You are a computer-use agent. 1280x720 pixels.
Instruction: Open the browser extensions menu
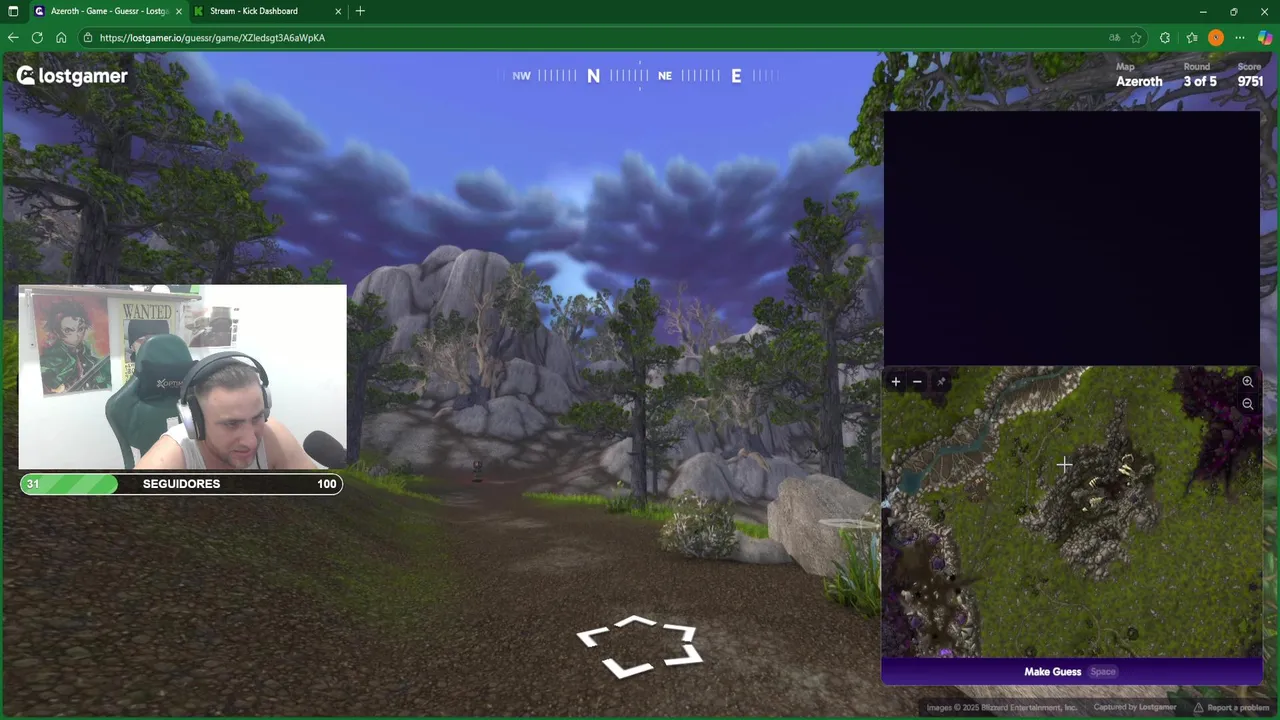[1165, 38]
